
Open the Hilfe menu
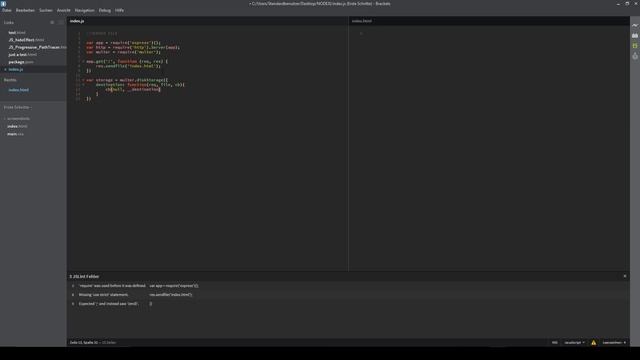[119, 10]
